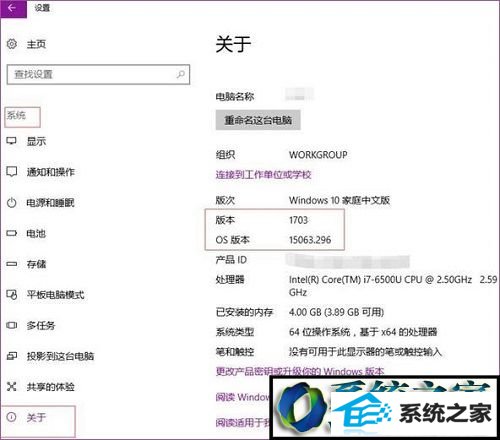Viewport: 500px width, 440px height.
Task: Select the WORKGROUP organization value
Action: tap(318, 155)
